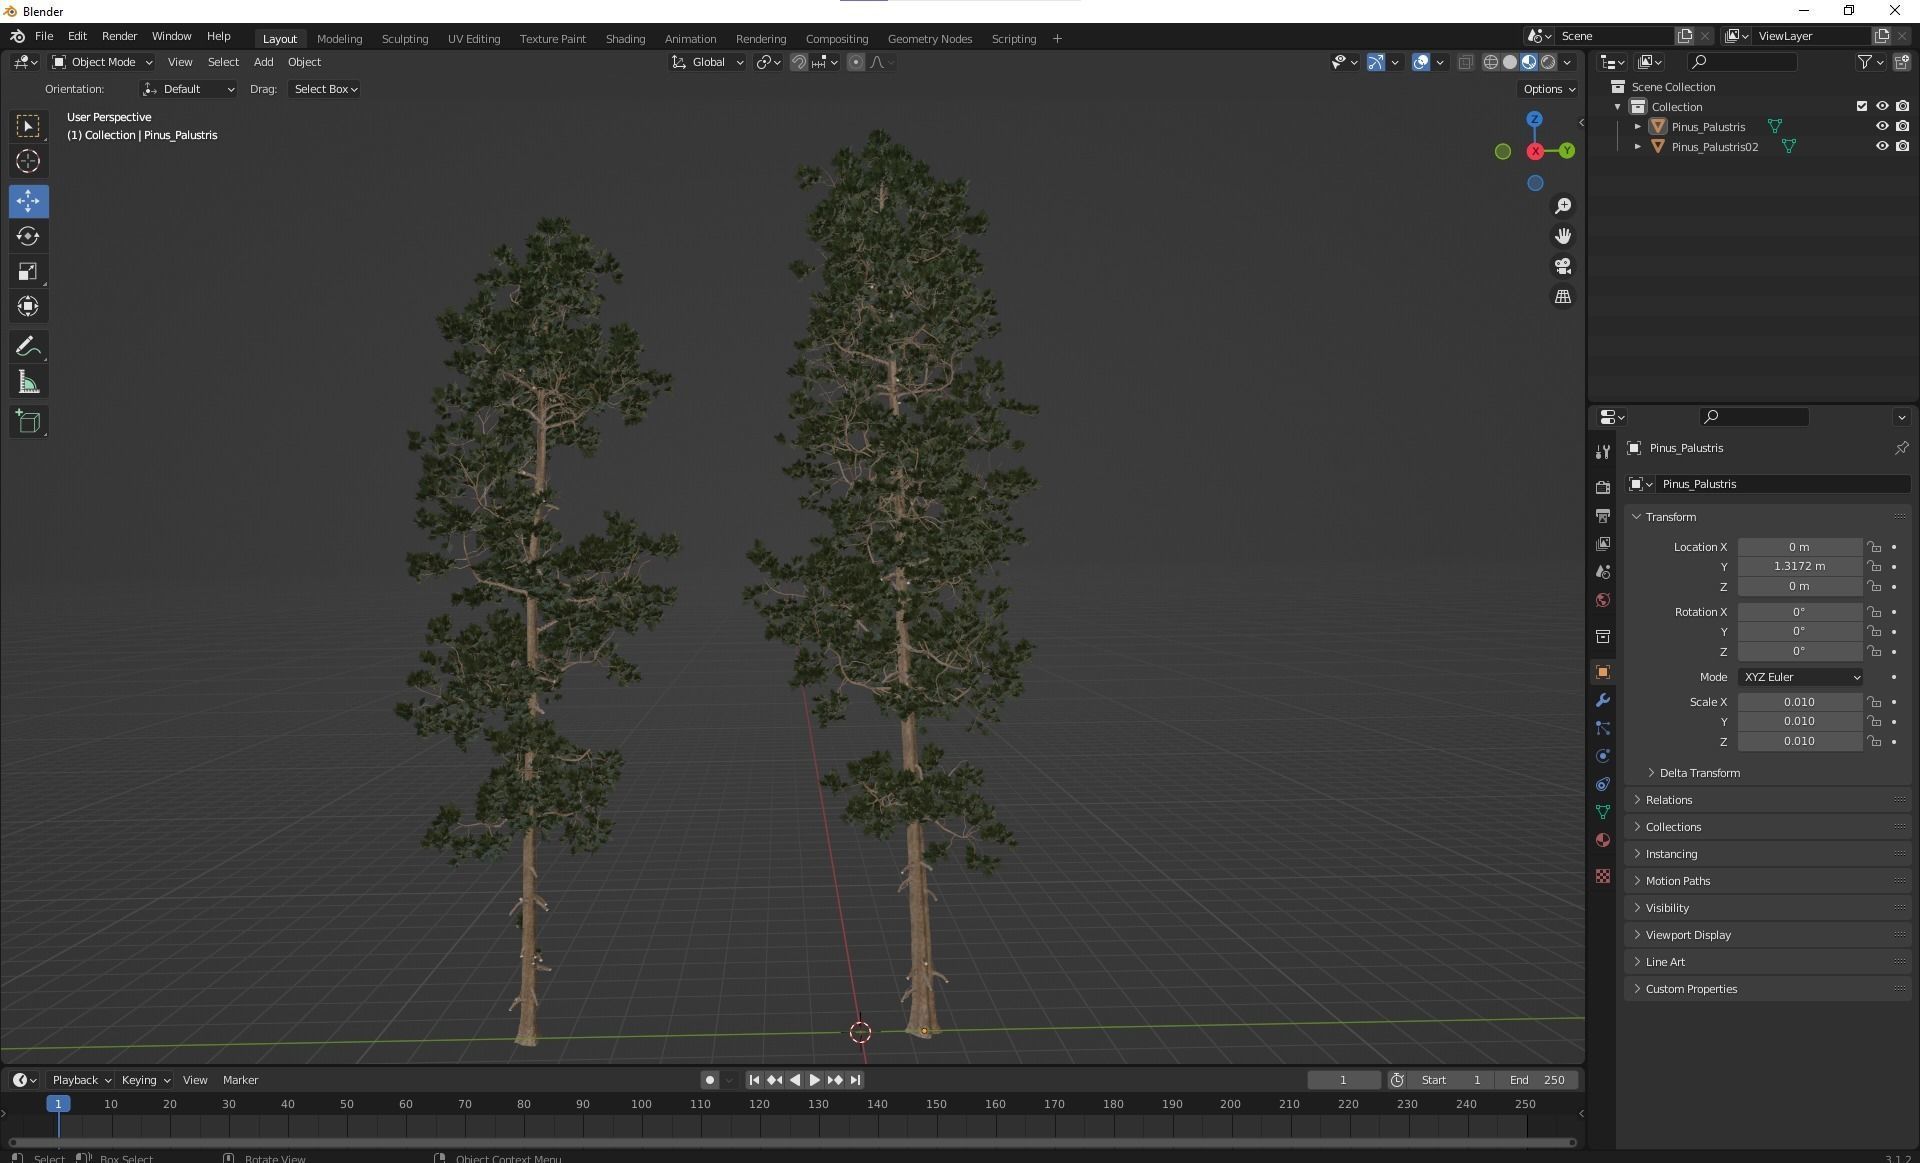1920x1163 pixels.
Task: Click the viewport Options button
Action: tap(1548, 89)
